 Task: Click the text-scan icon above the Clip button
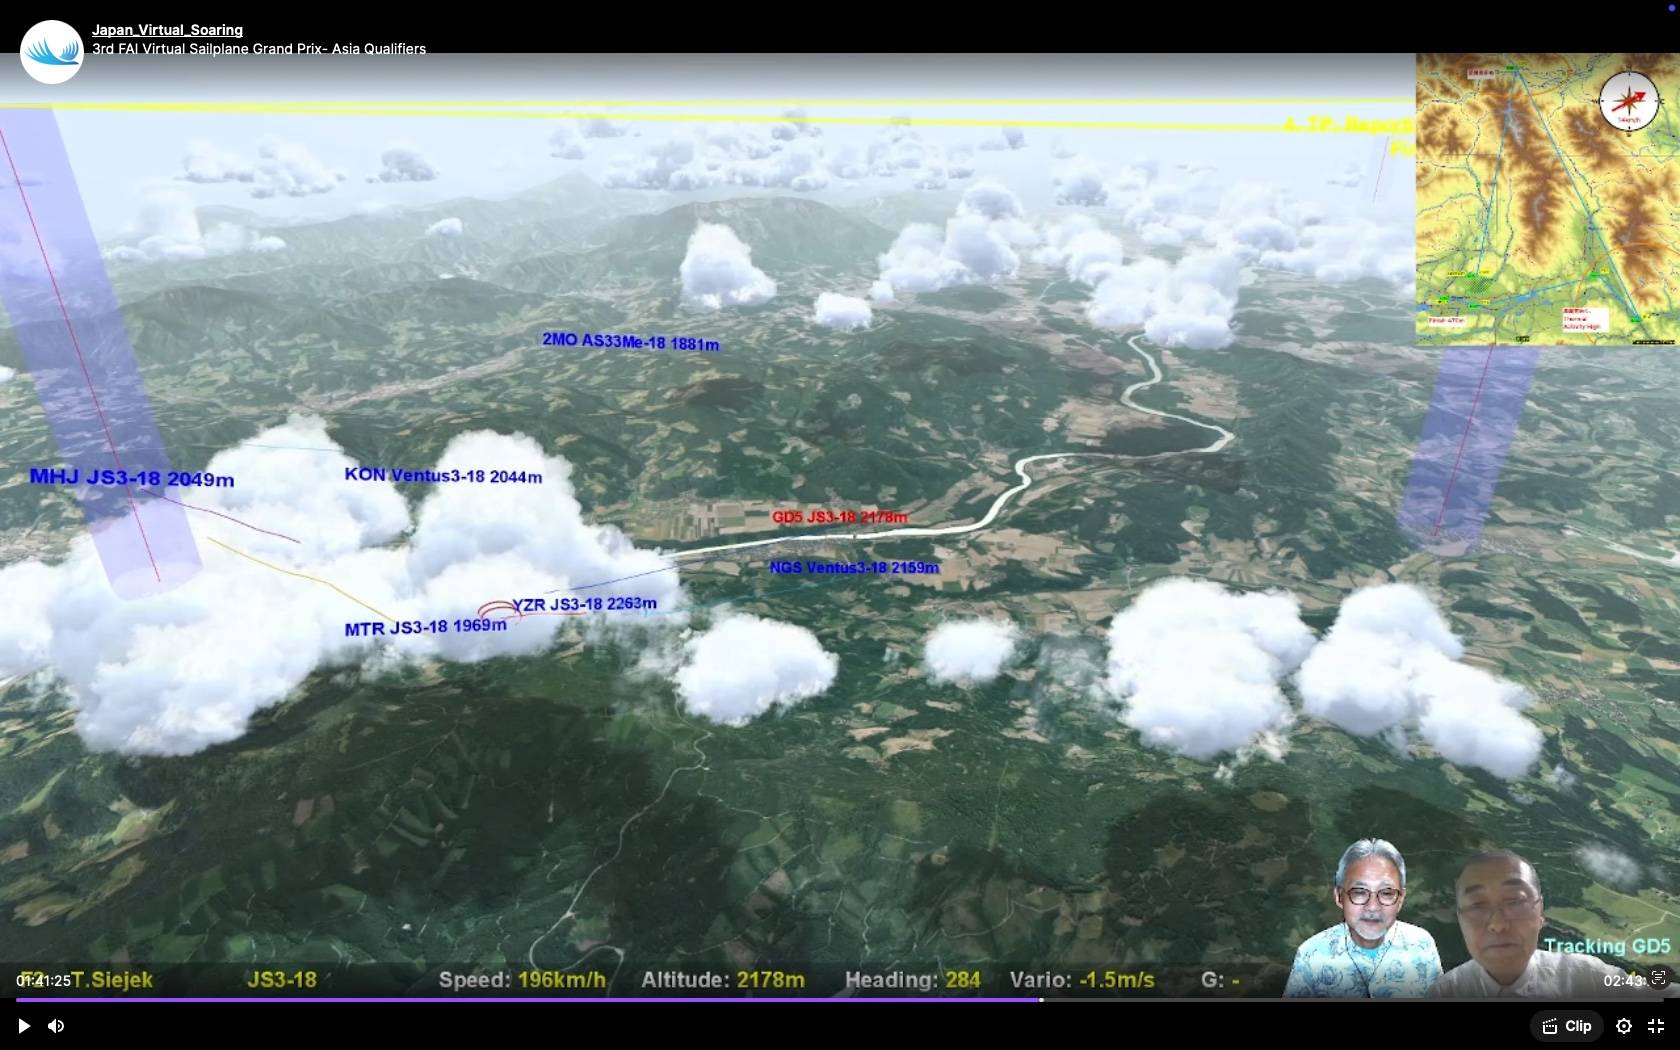[1658, 978]
